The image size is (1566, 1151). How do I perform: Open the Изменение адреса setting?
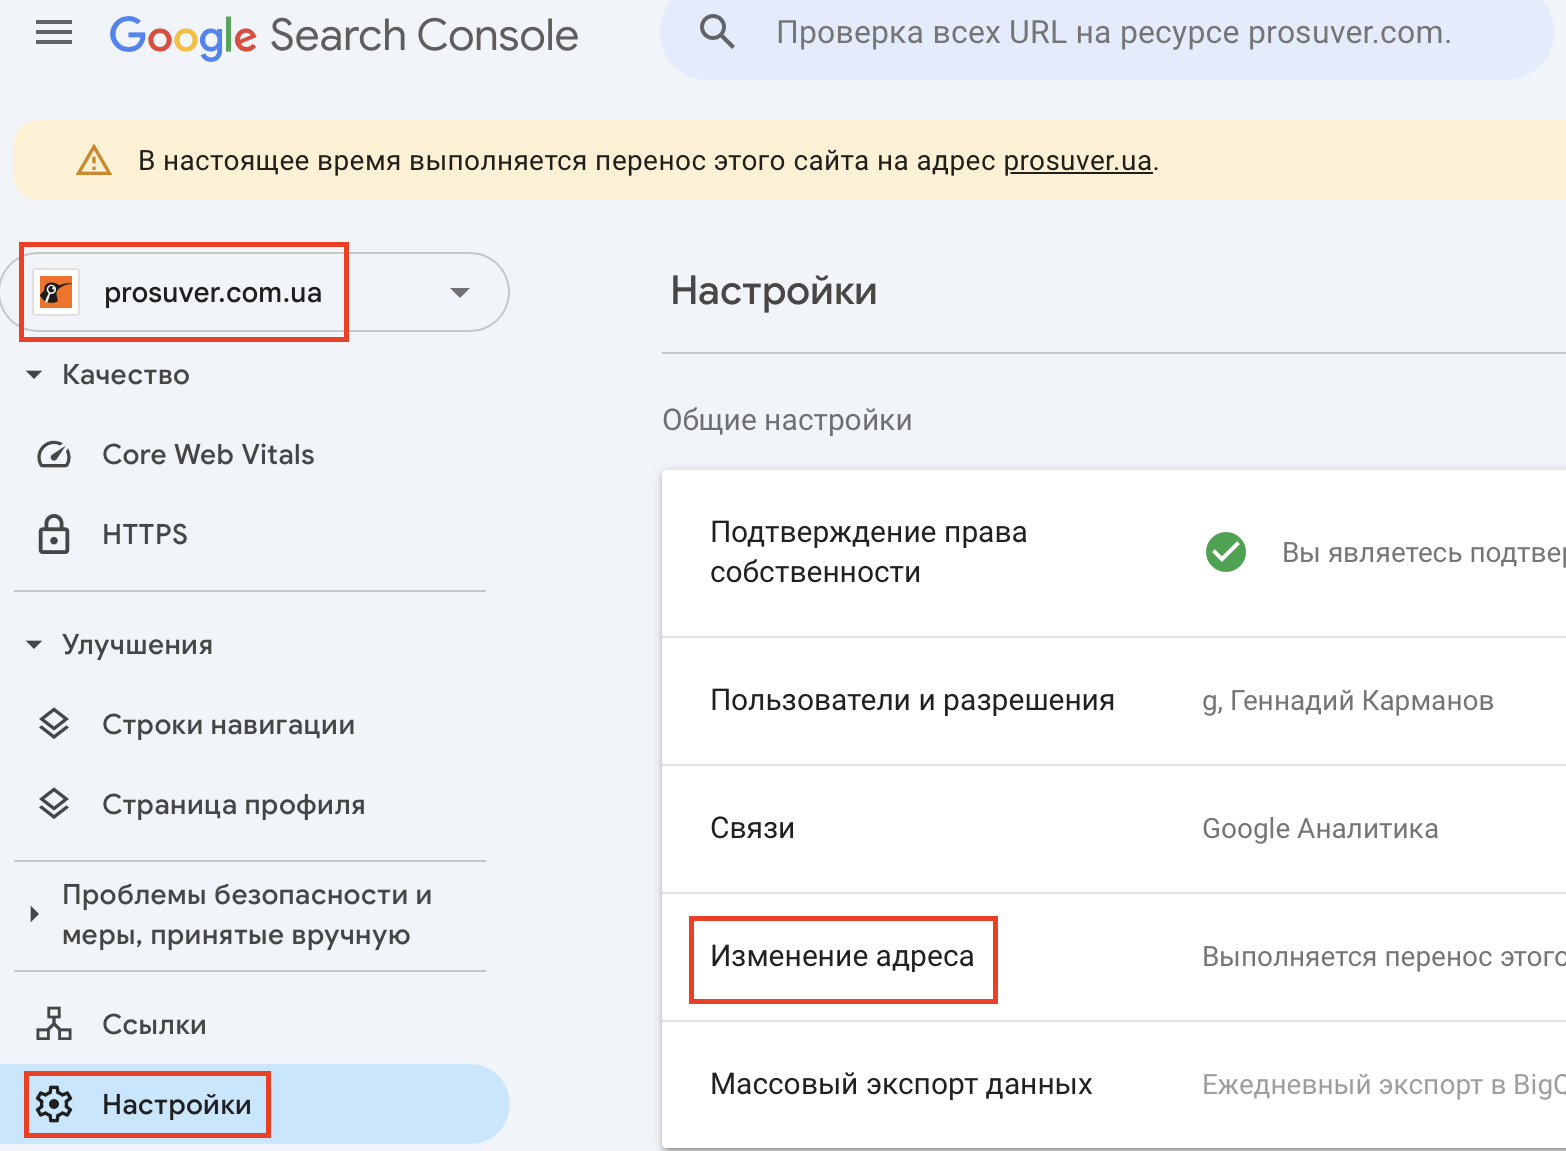click(x=842, y=956)
